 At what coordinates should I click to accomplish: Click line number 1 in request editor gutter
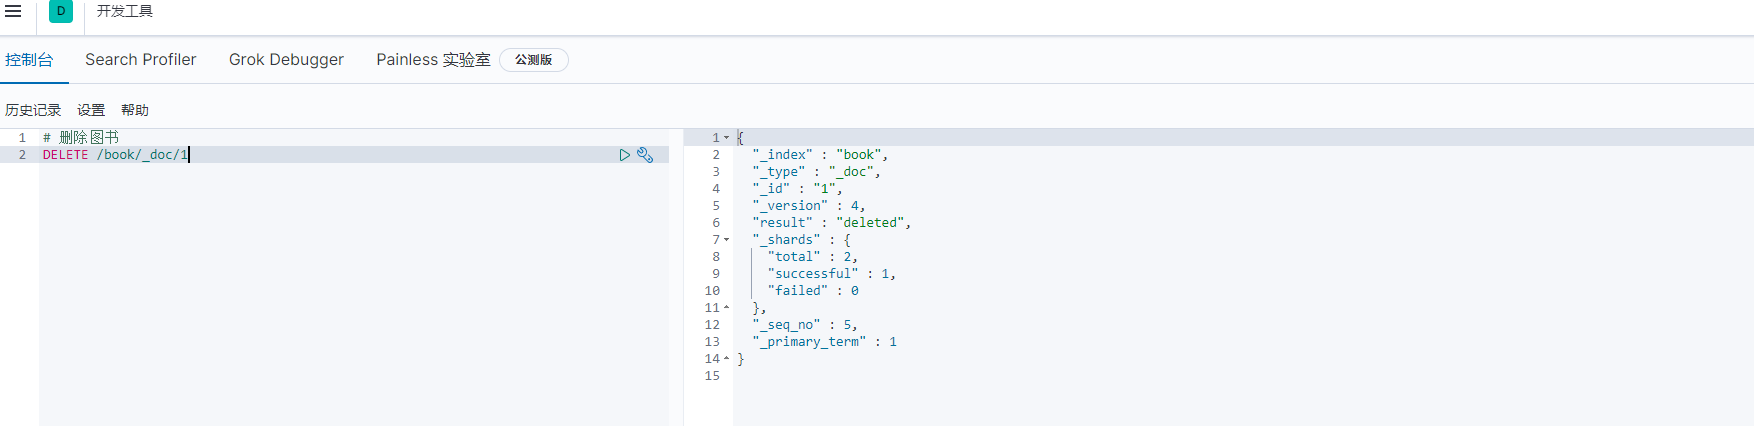22,138
